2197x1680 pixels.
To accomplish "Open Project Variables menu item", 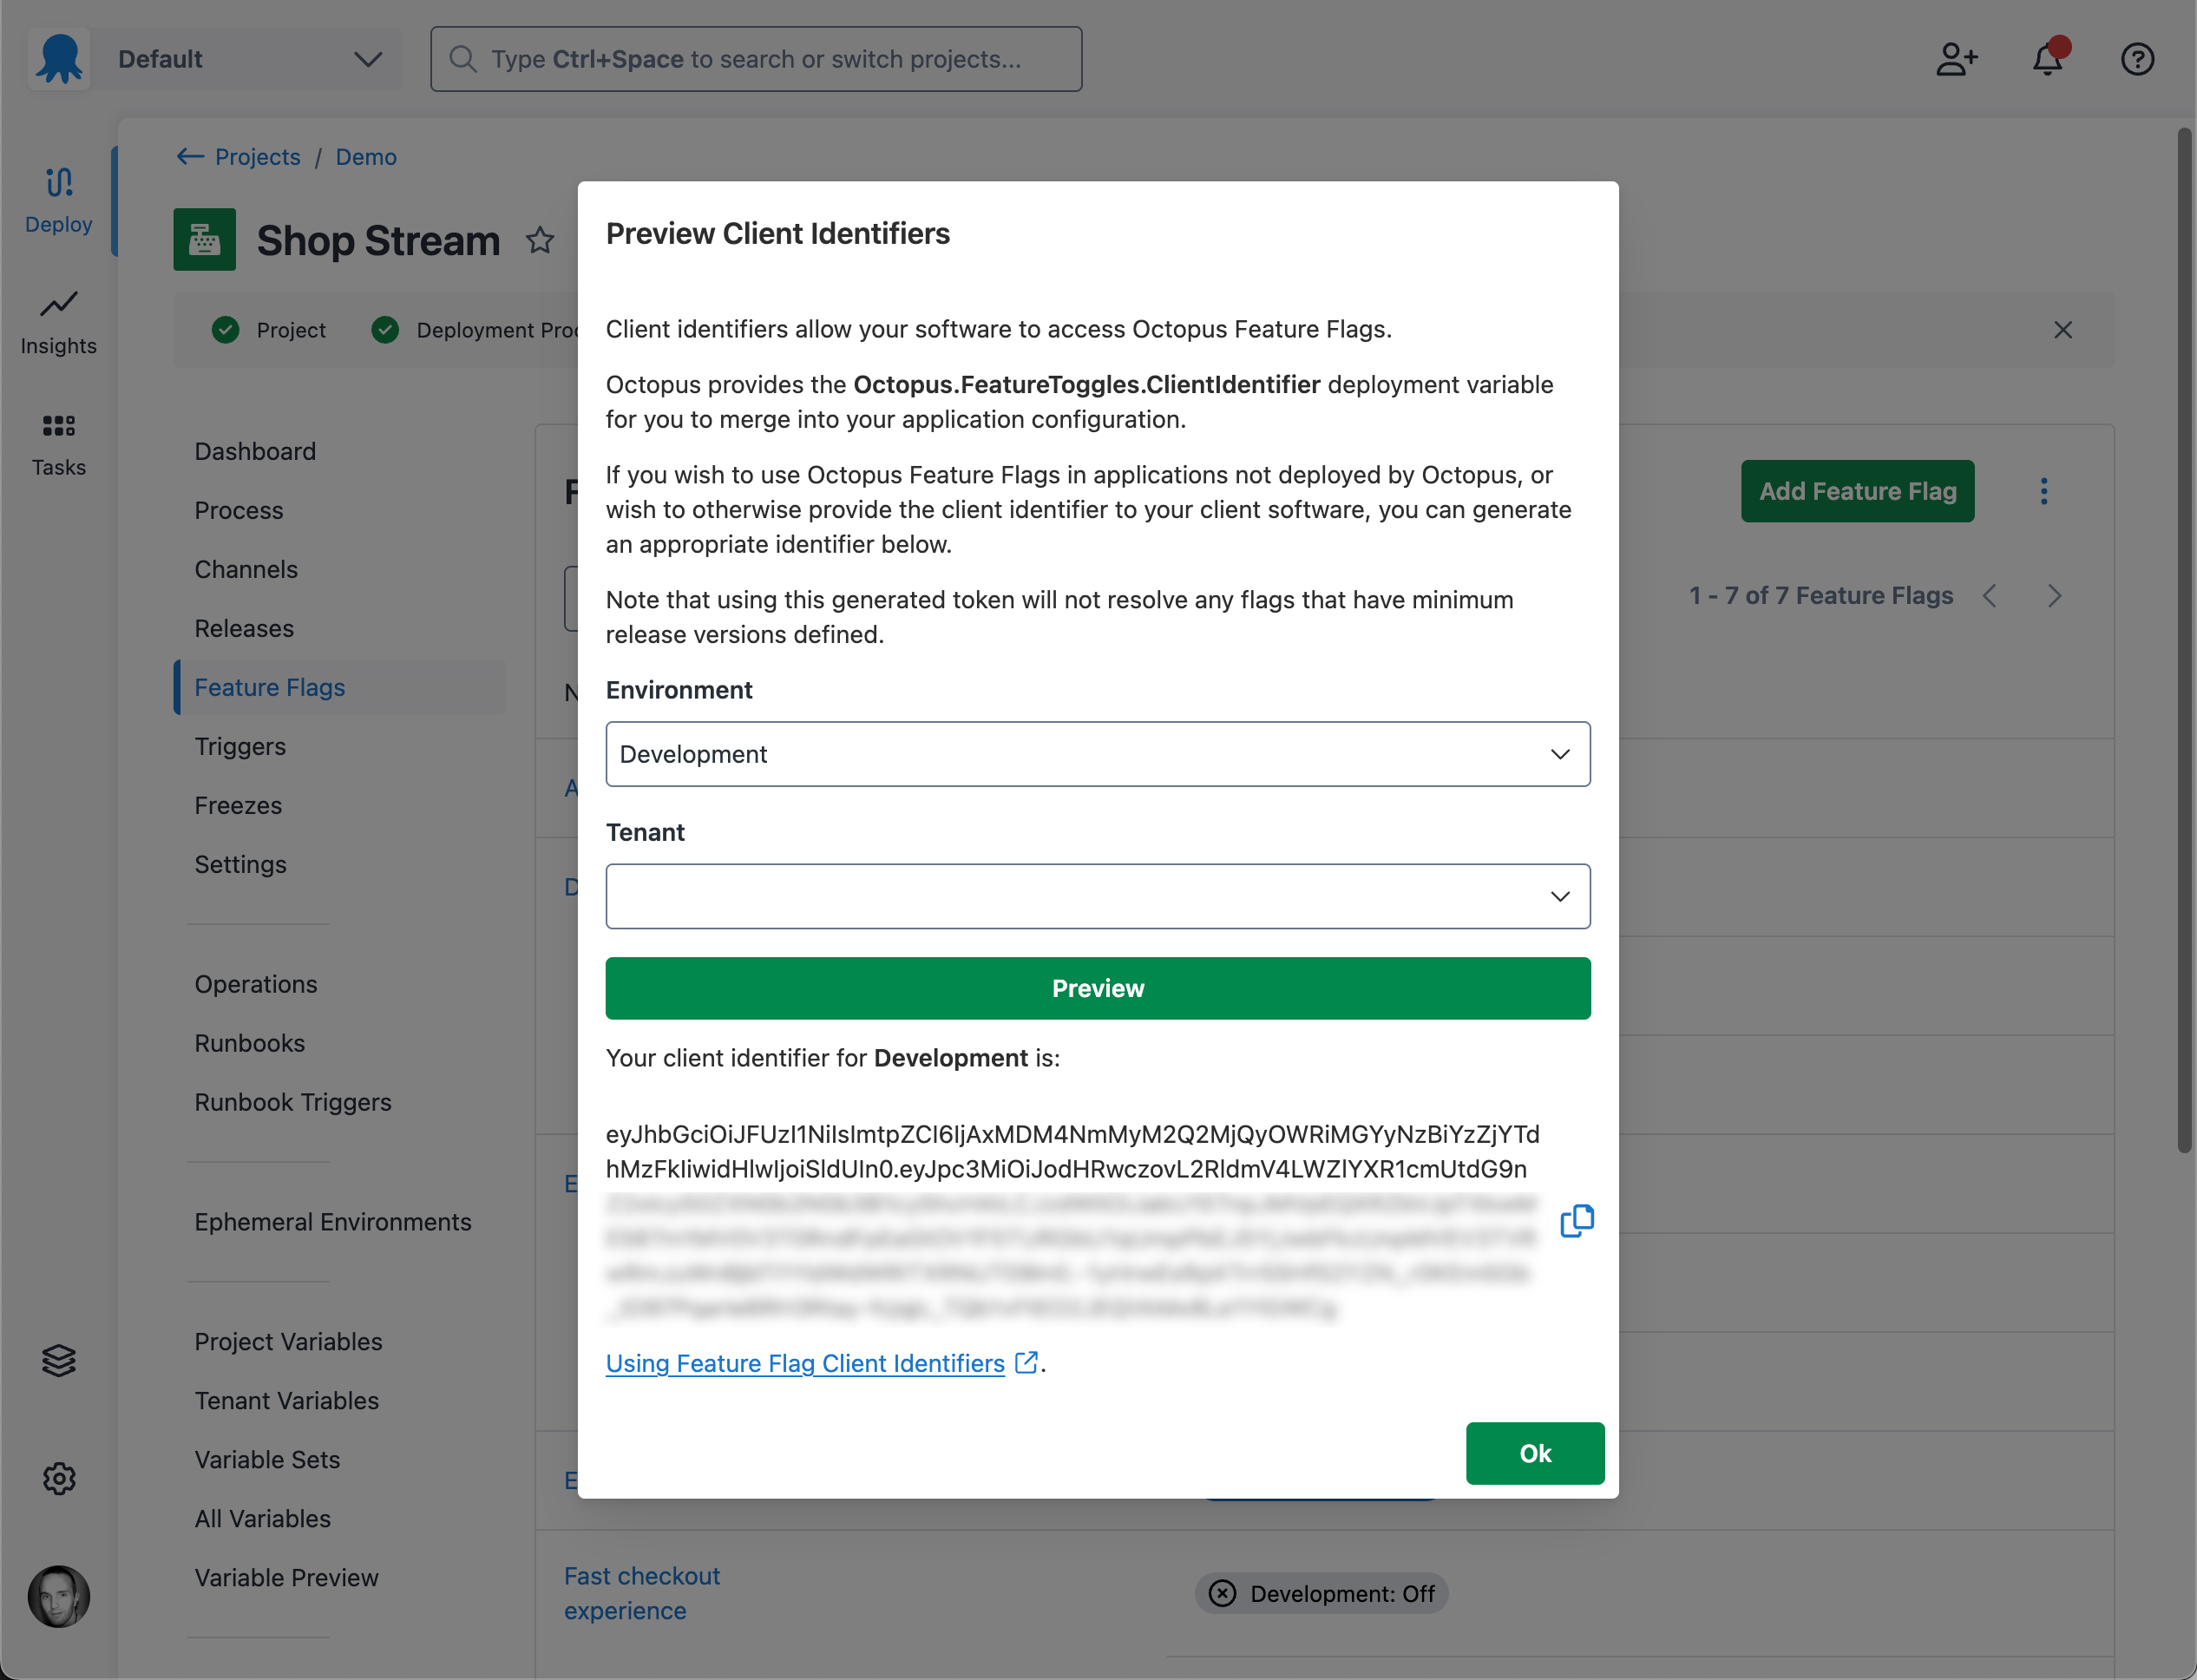I will (x=288, y=1341).
